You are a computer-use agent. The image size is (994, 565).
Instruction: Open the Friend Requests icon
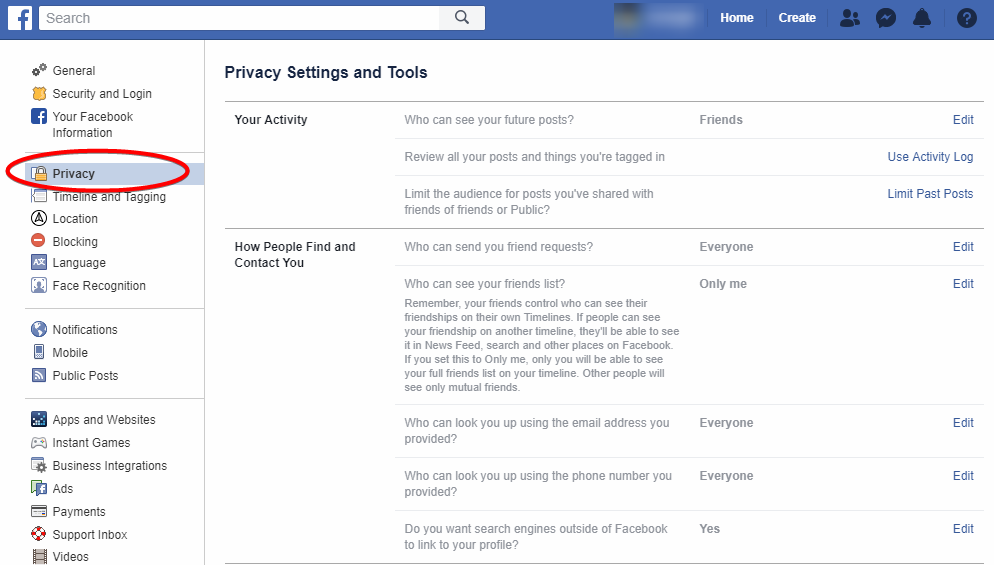tap(850, 18)
